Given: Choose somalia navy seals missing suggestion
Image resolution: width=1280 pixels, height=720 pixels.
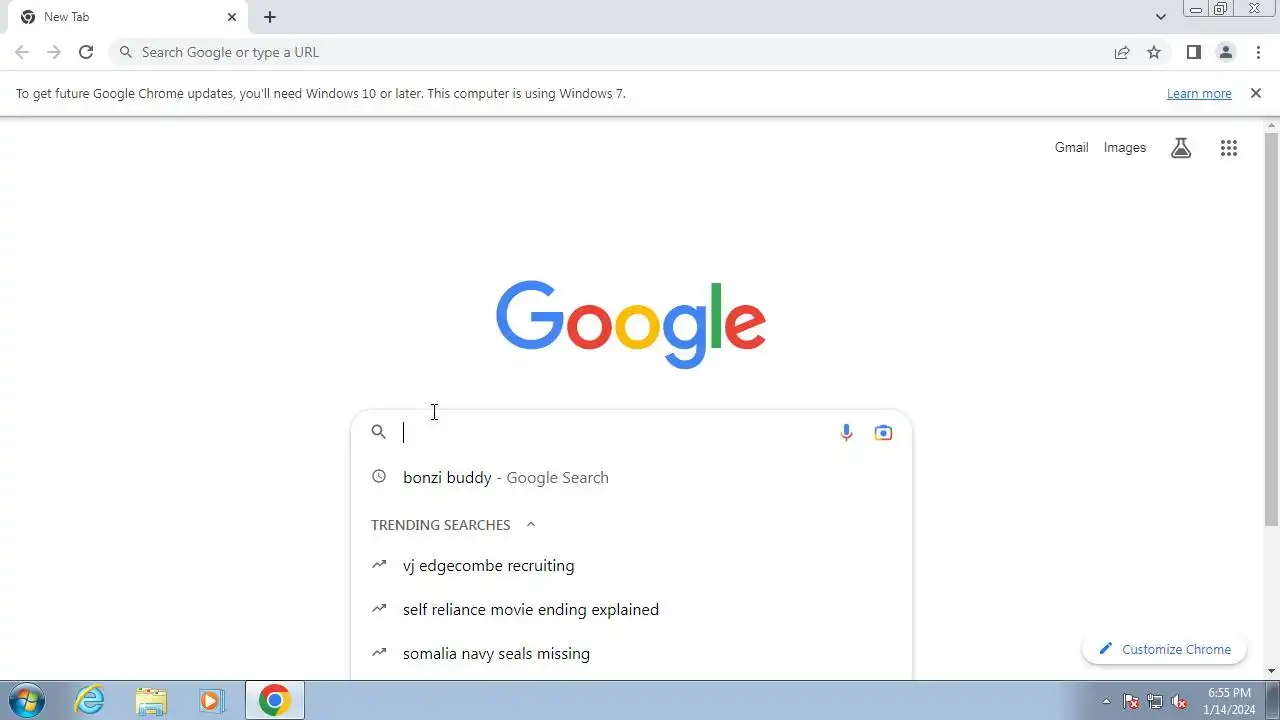Looking at the screenshot, I should (x=631, y=653).
